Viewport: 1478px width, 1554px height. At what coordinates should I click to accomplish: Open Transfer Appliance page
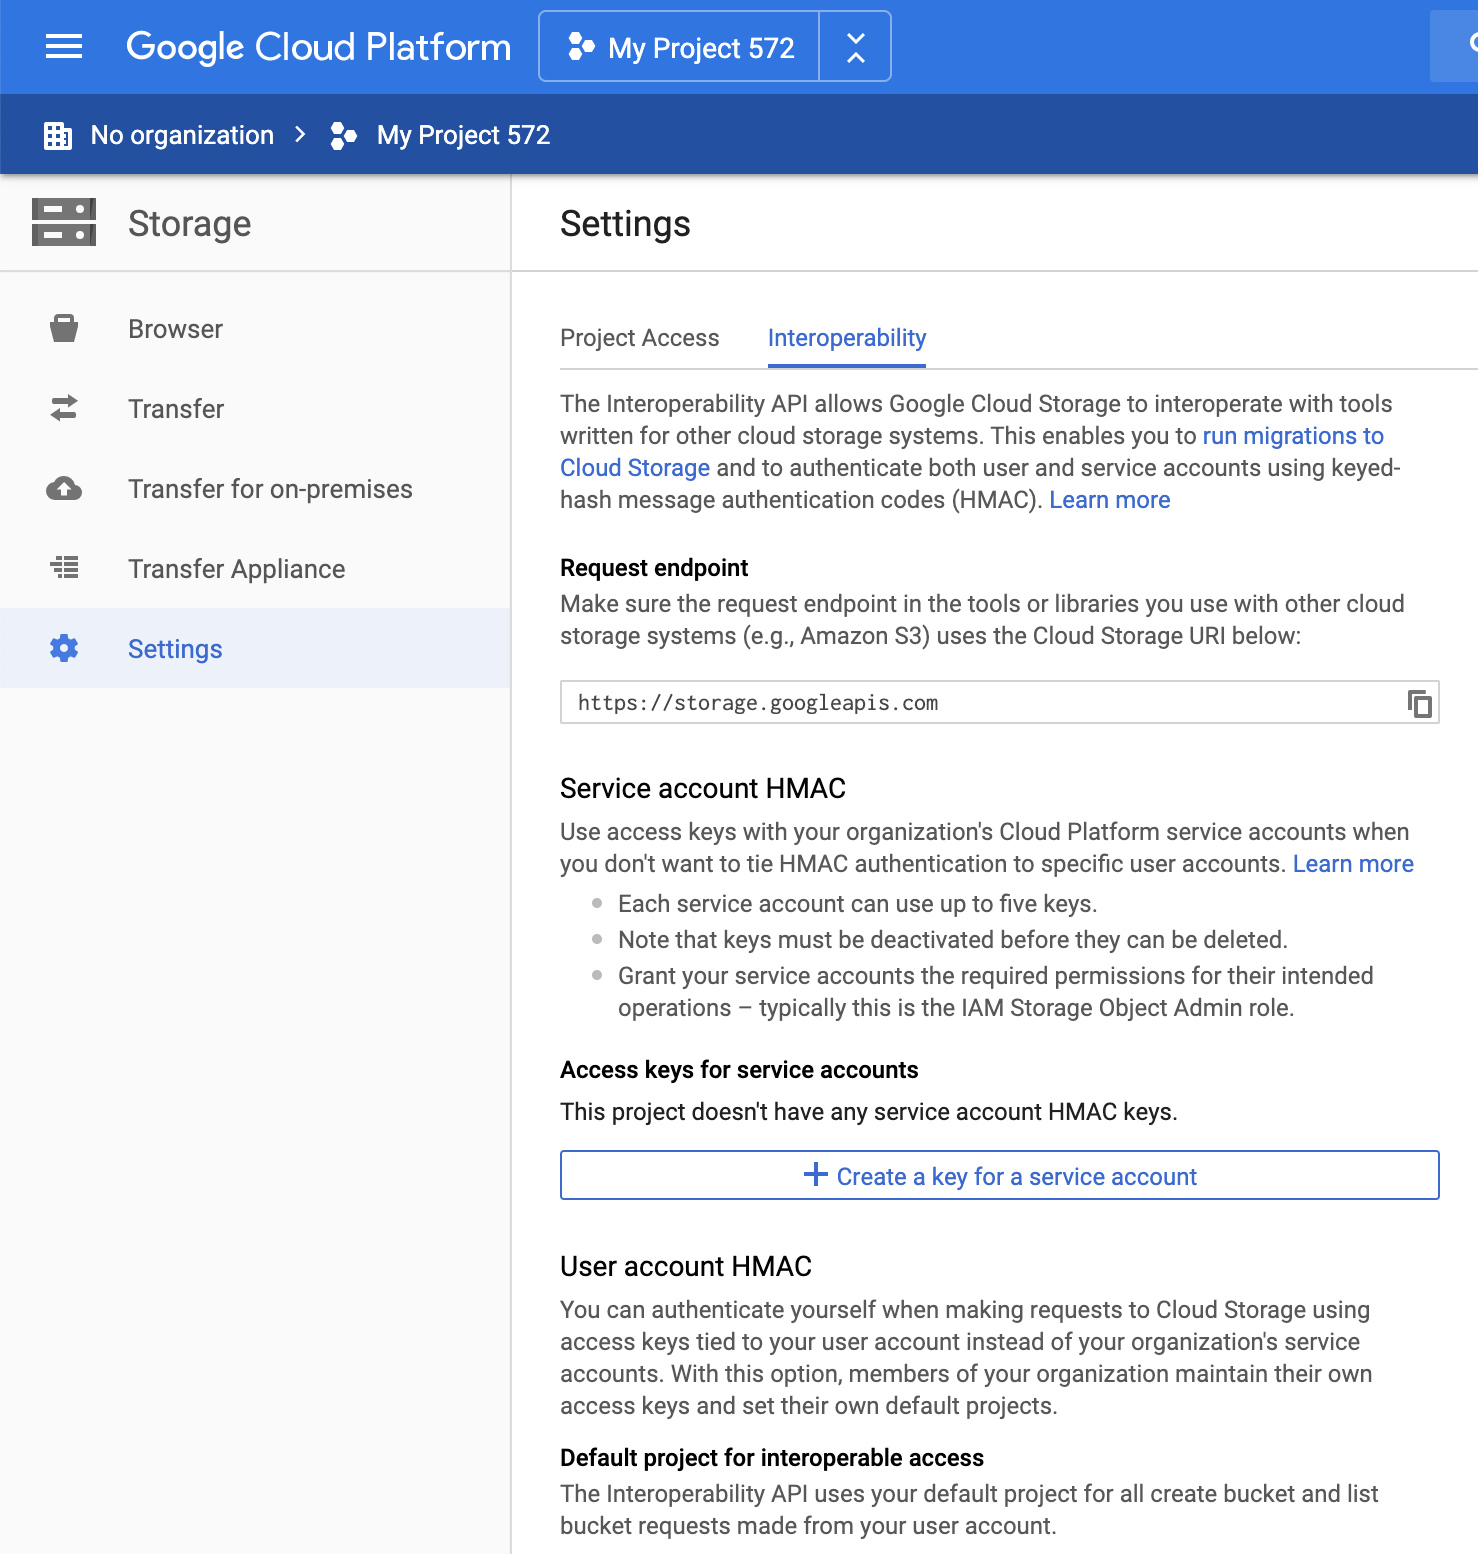(x=255, y=568)
